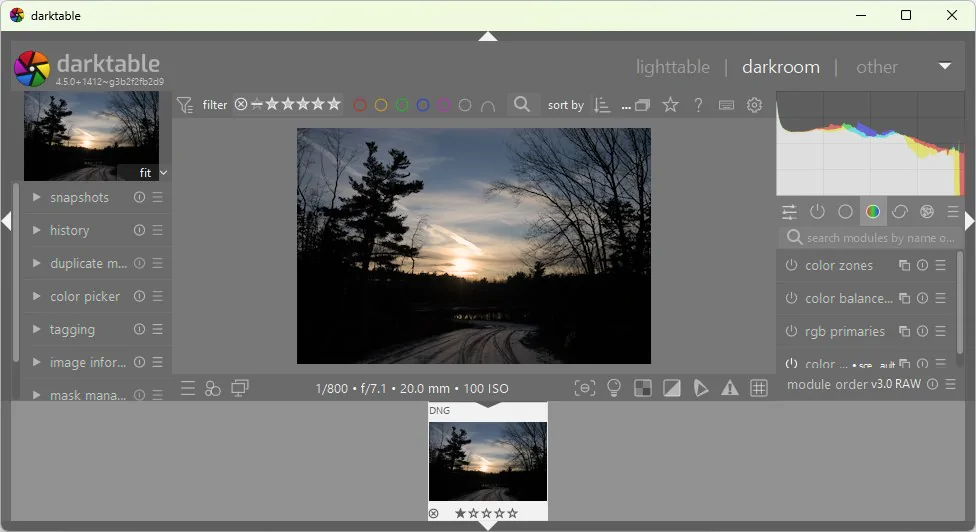Image resolution: width=976 pixels, height=532 pixels.
Task: Click the navigation preview thumbnail
Action: point(91,136)
